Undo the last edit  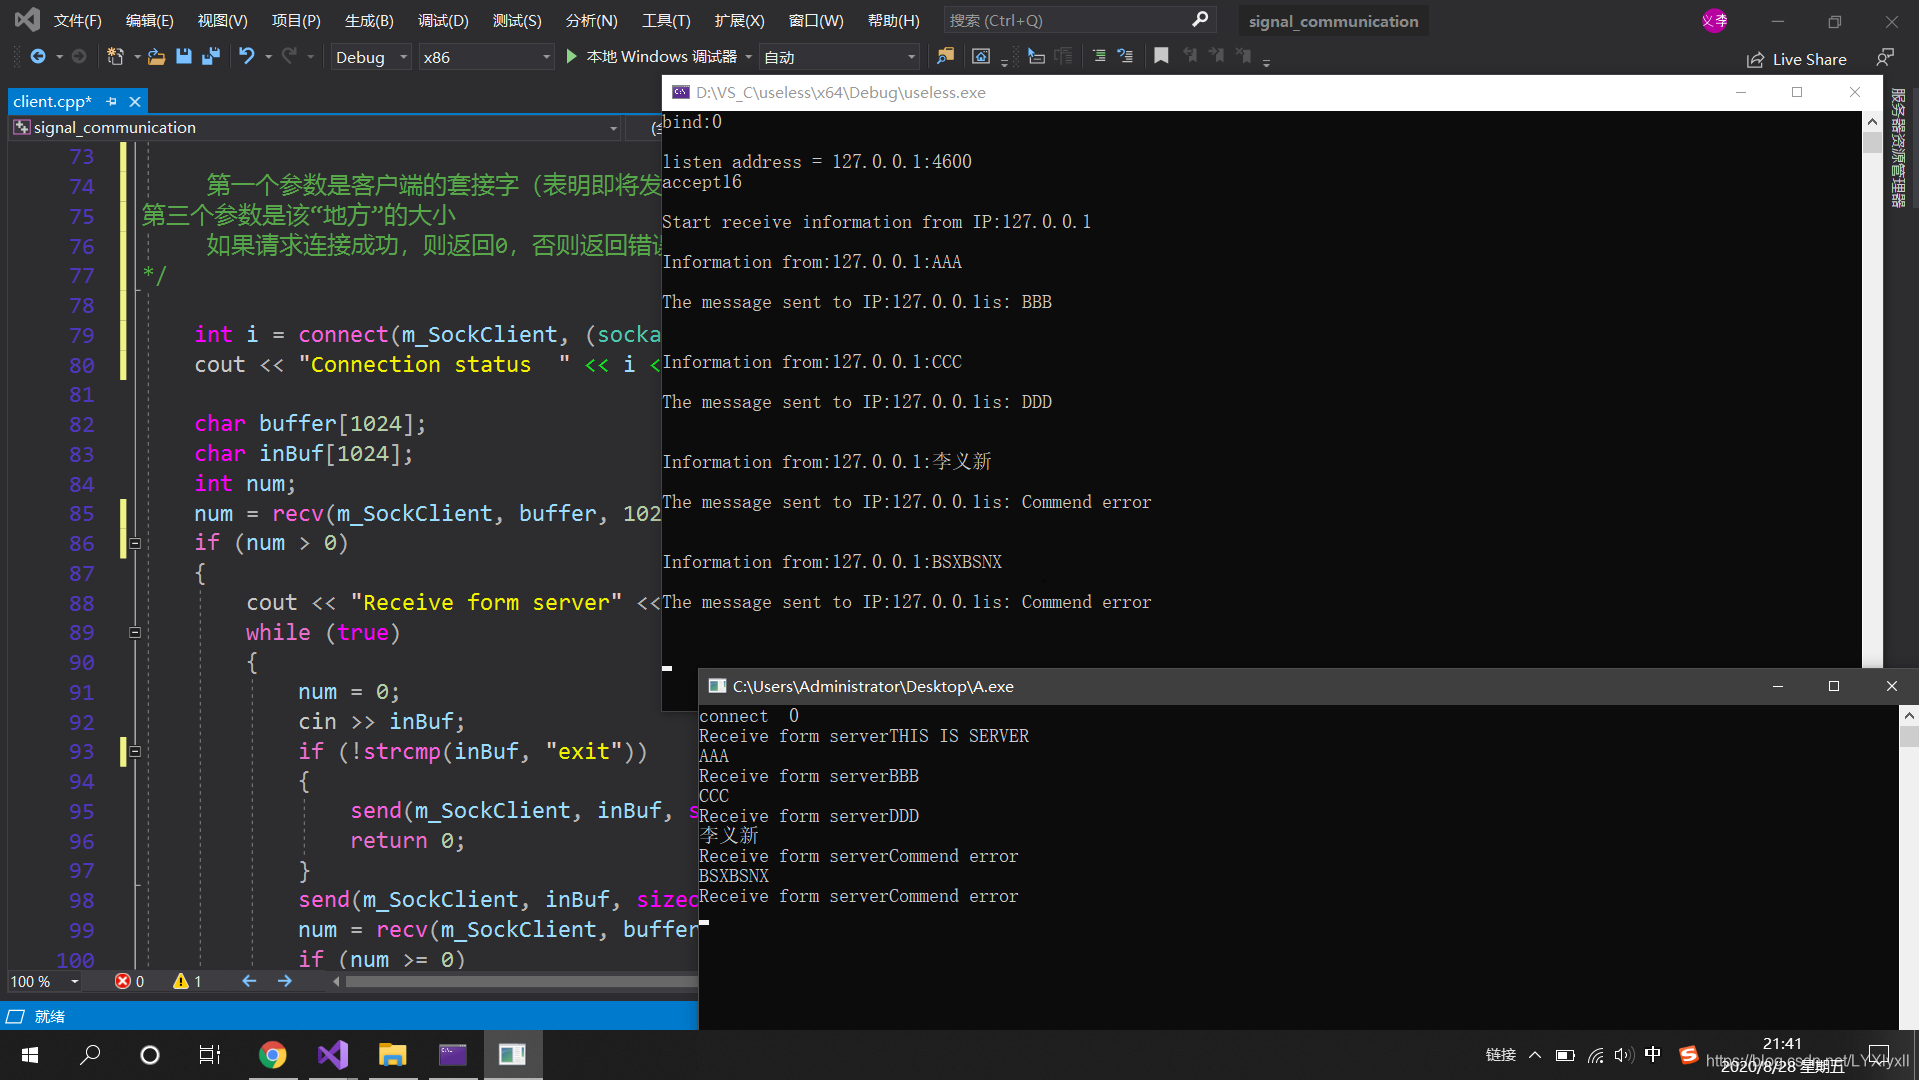(x=246, y=57)
